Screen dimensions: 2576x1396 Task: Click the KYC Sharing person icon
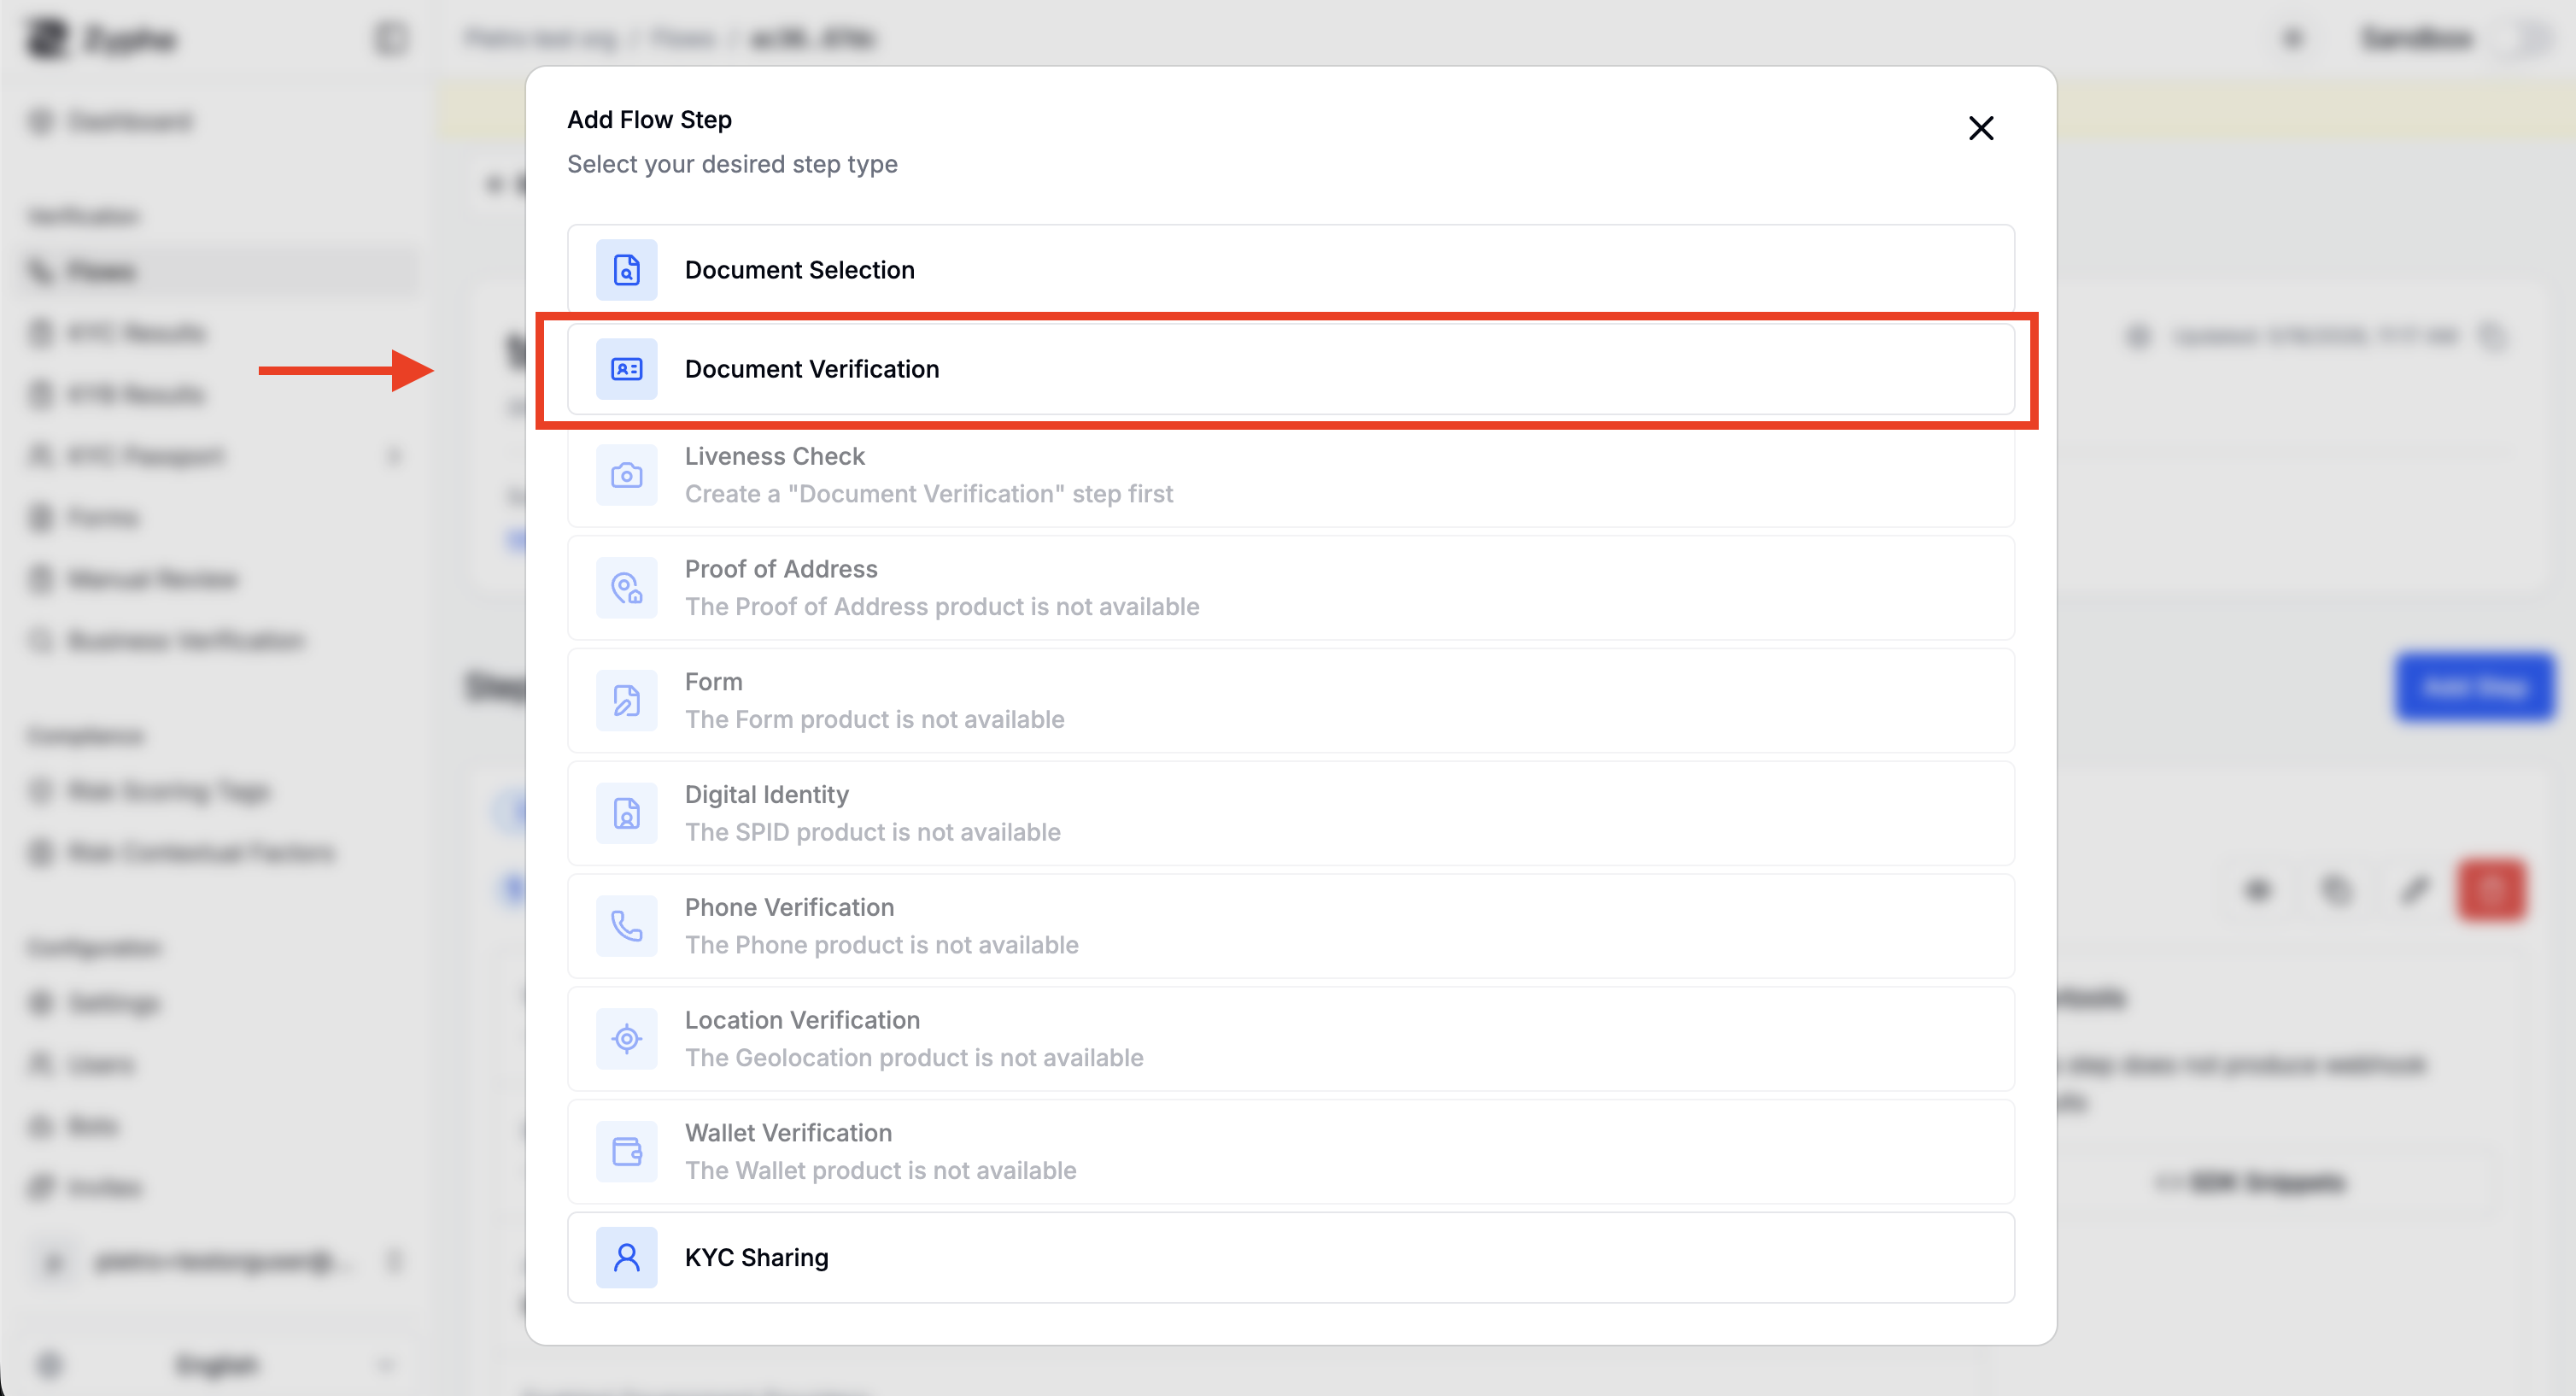click(627, 1257)
